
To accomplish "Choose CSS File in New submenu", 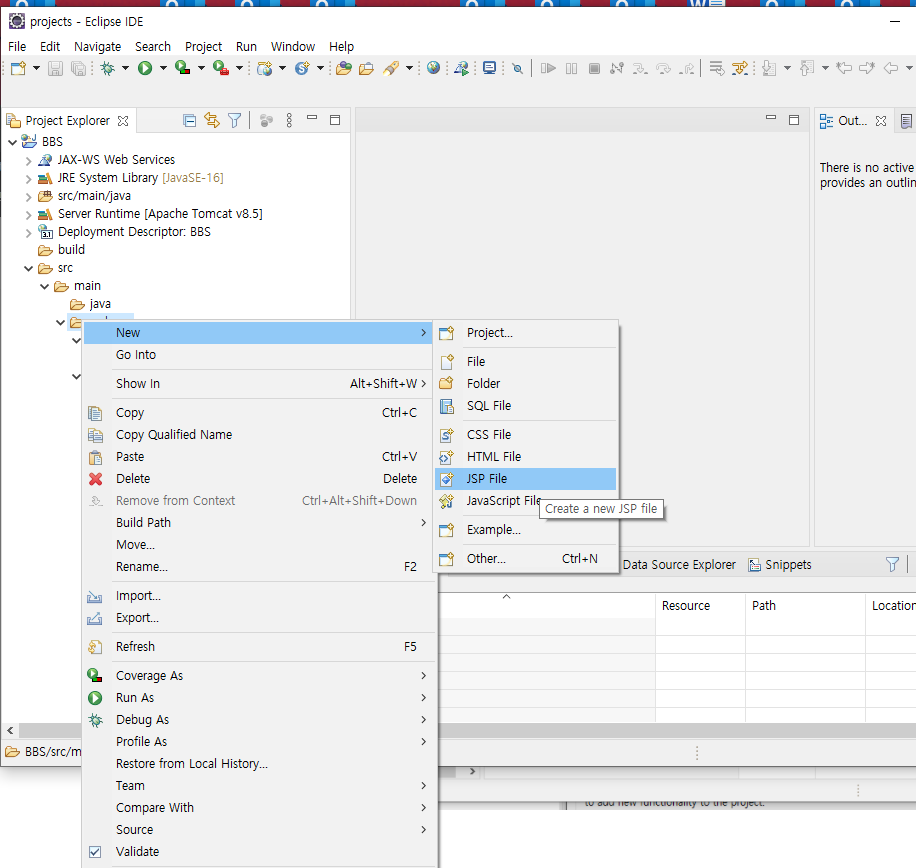I will click(526, 435).
